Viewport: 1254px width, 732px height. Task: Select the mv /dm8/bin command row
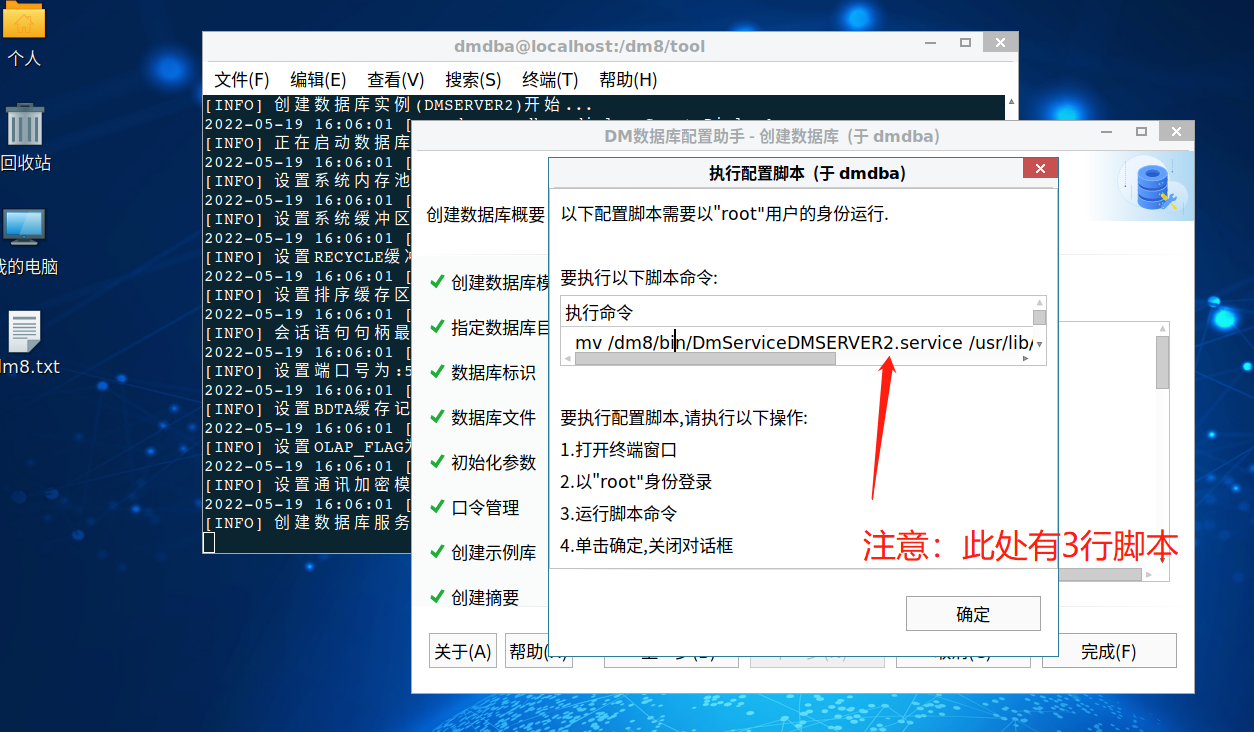(x=797, y=342)
